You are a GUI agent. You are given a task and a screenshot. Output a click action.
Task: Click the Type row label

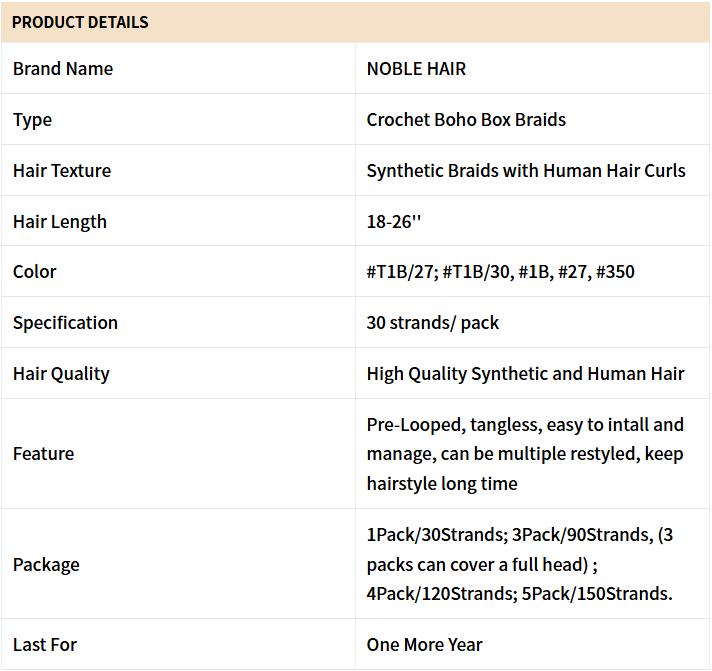32,120
